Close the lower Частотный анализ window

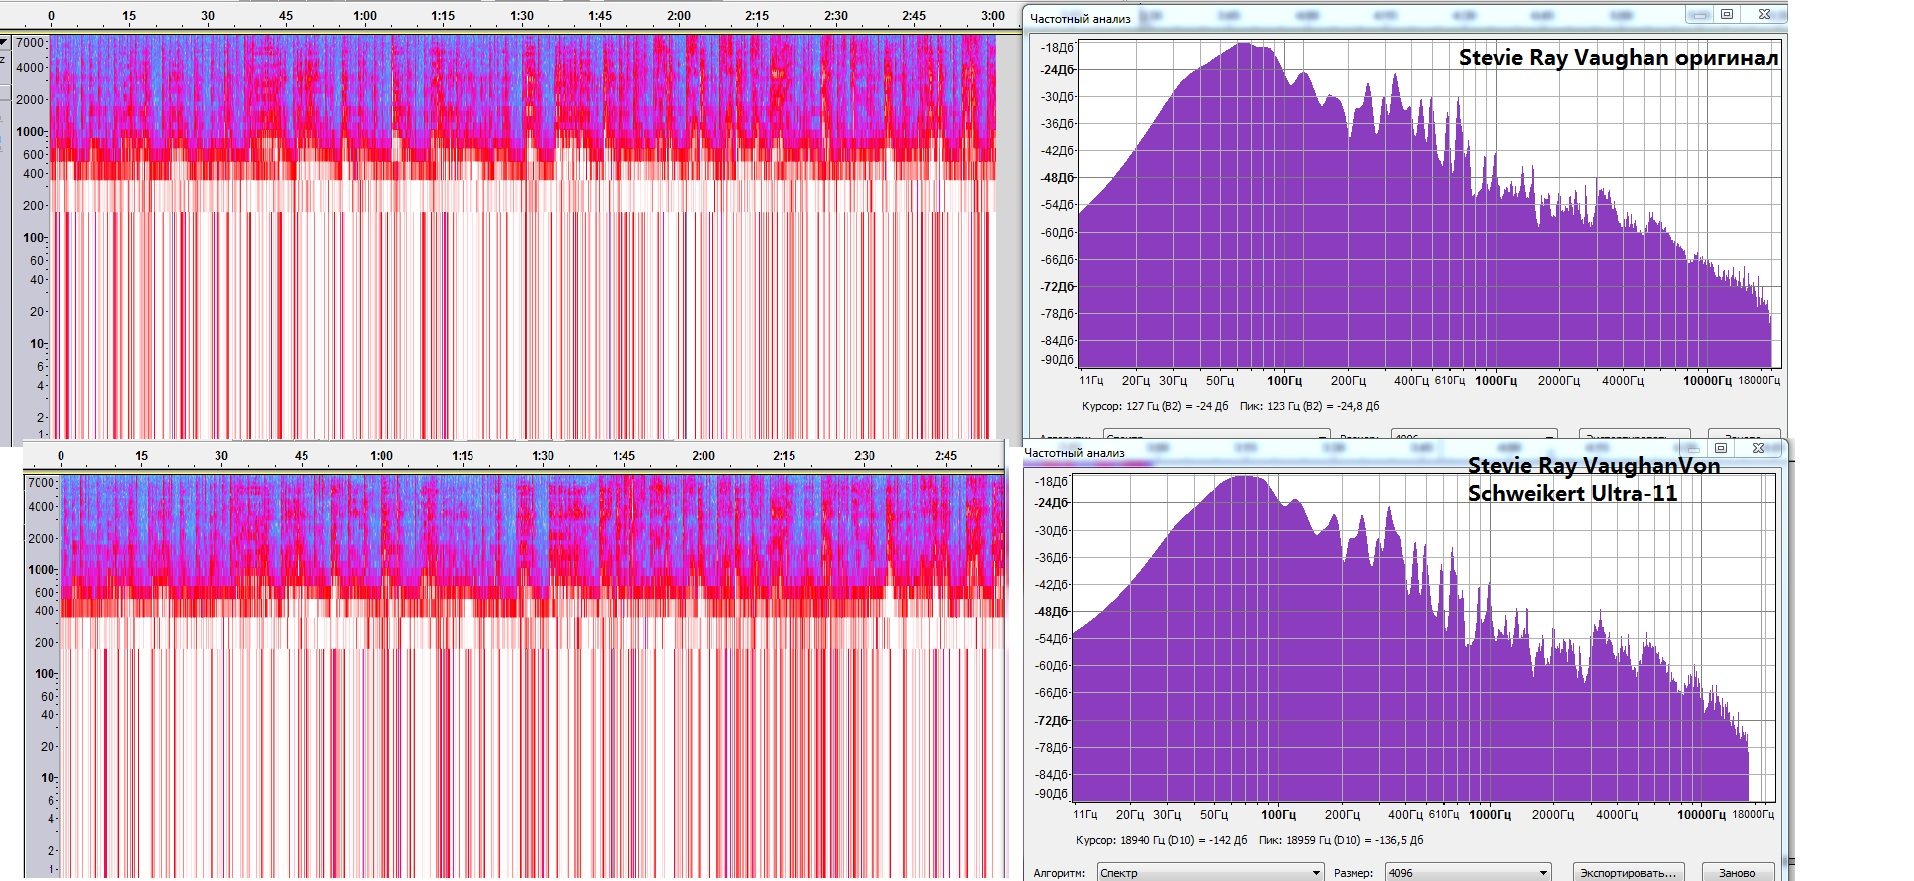[1759, 447]
